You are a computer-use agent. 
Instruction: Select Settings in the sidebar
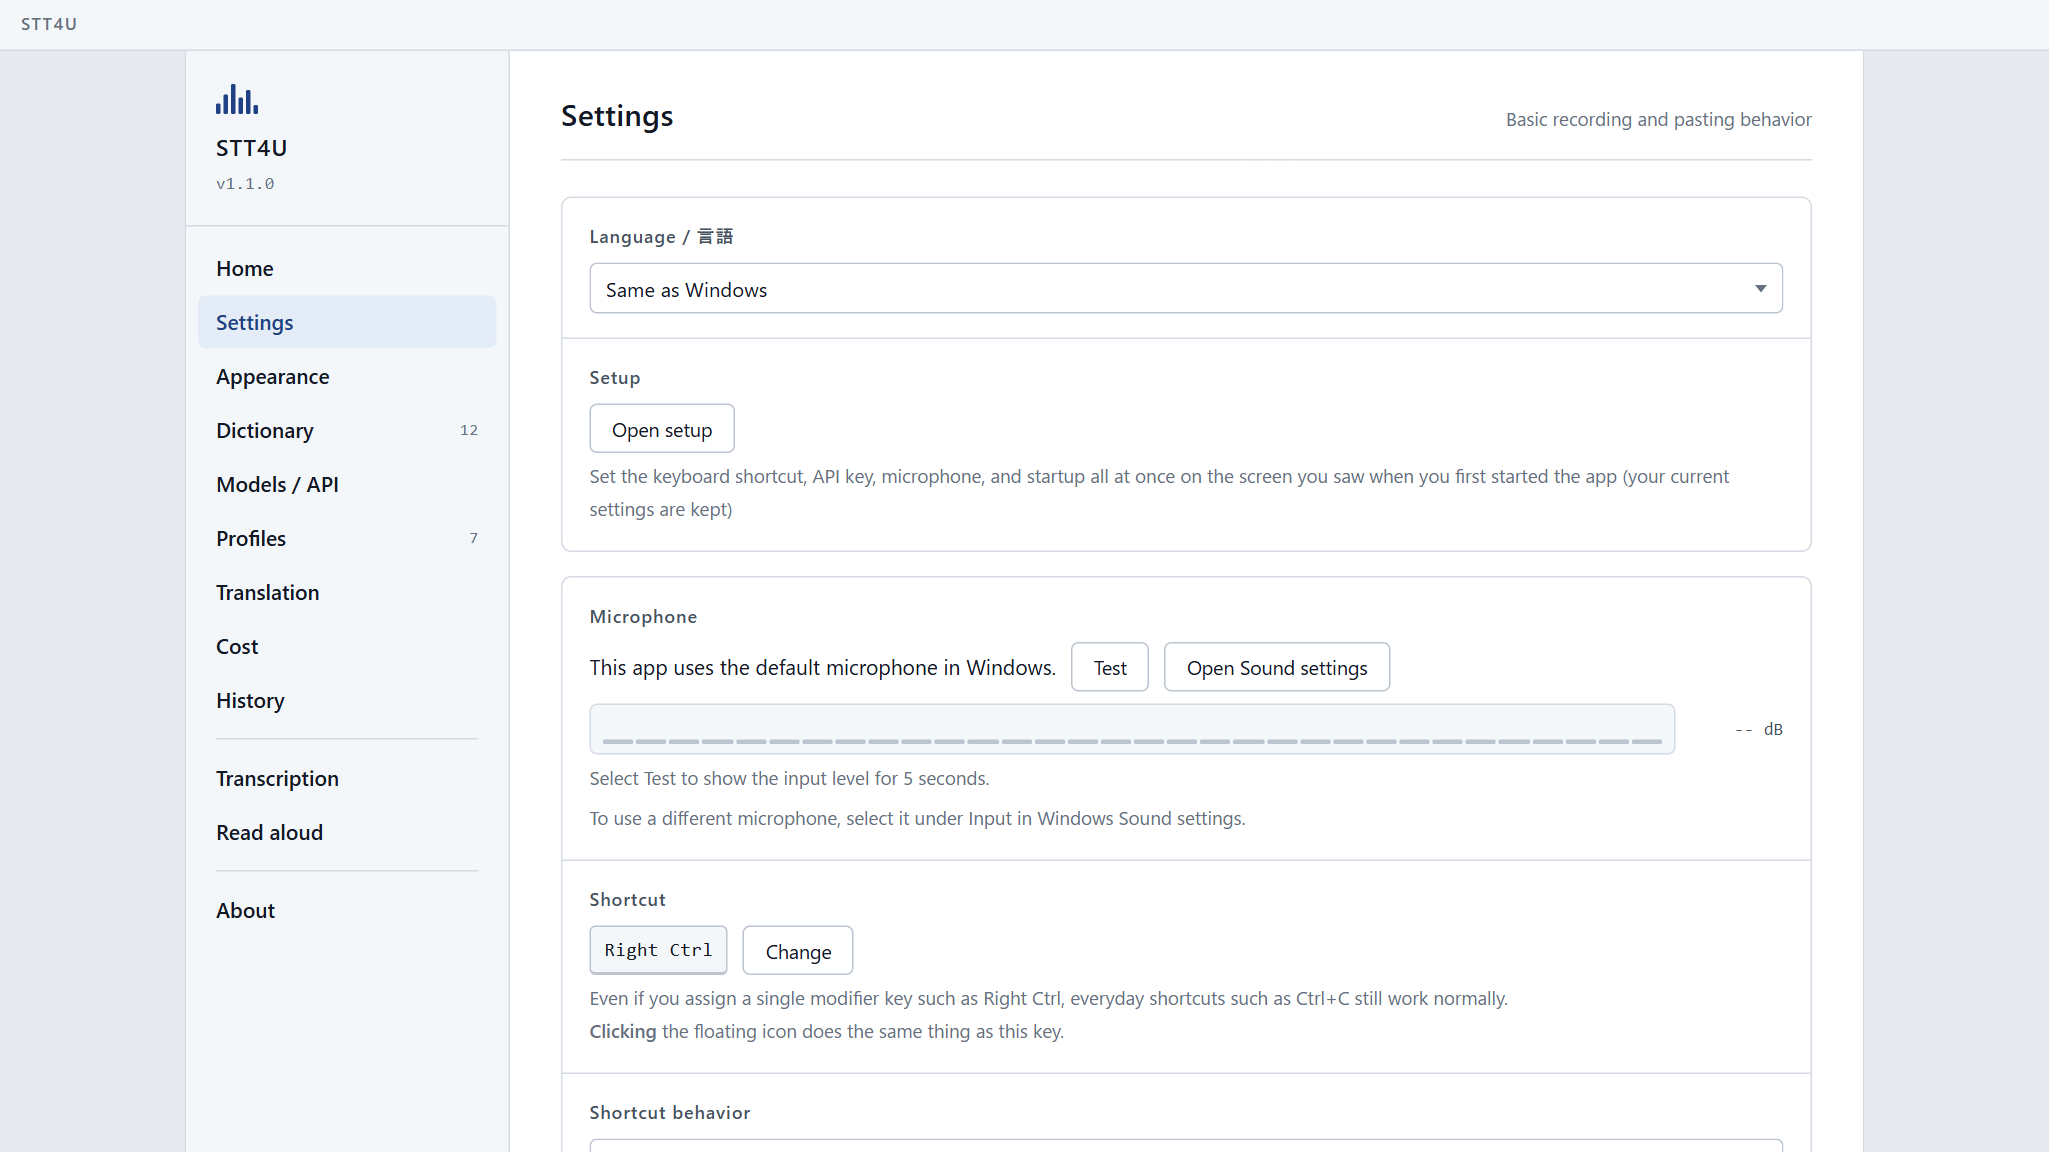click(347, 322)
